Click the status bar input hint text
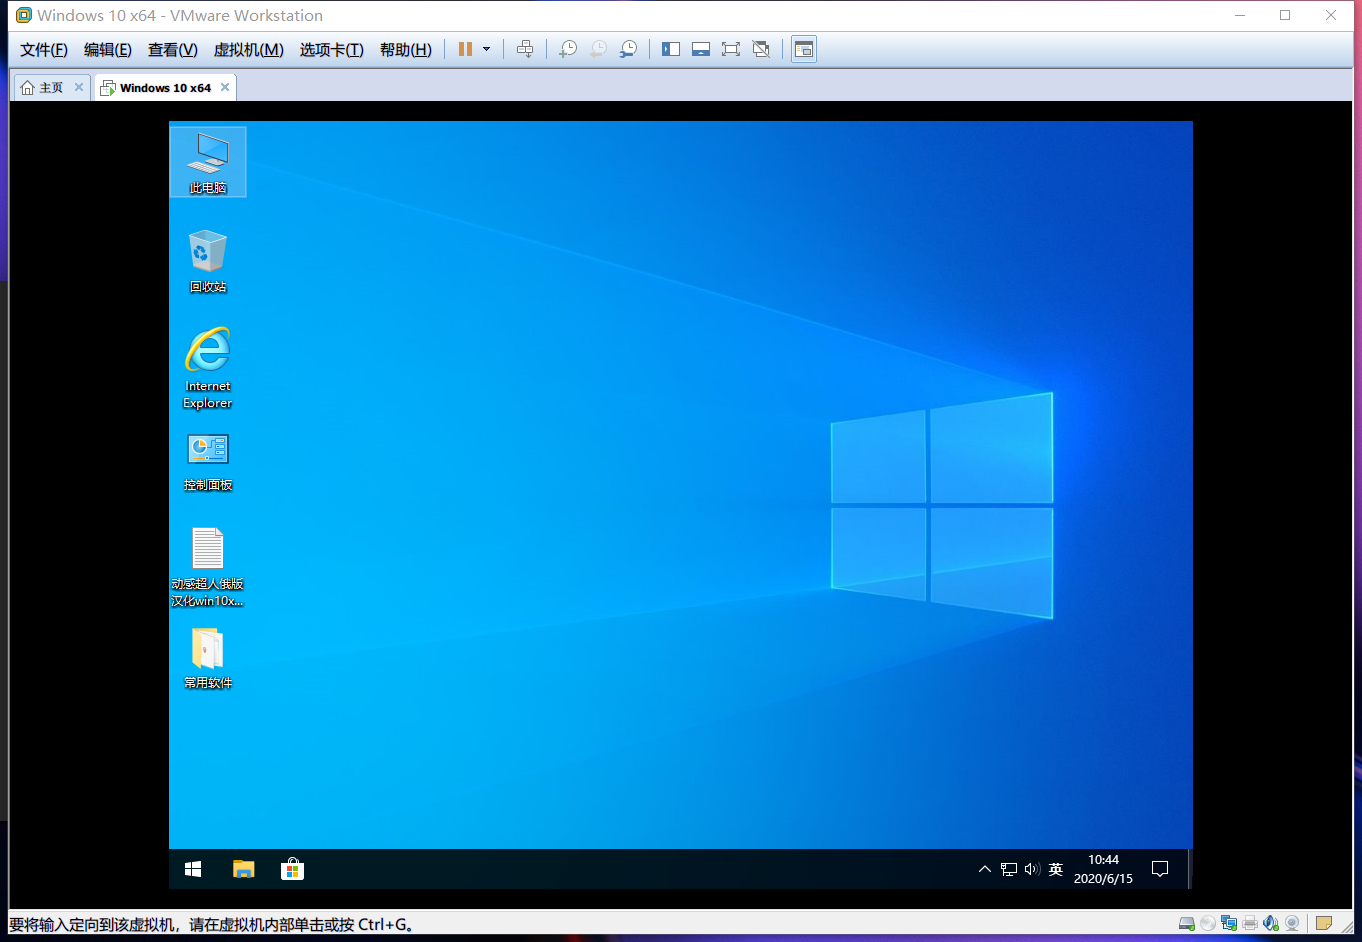The height and width of the screenshot is (942, 1362). (x=212, y=925)
